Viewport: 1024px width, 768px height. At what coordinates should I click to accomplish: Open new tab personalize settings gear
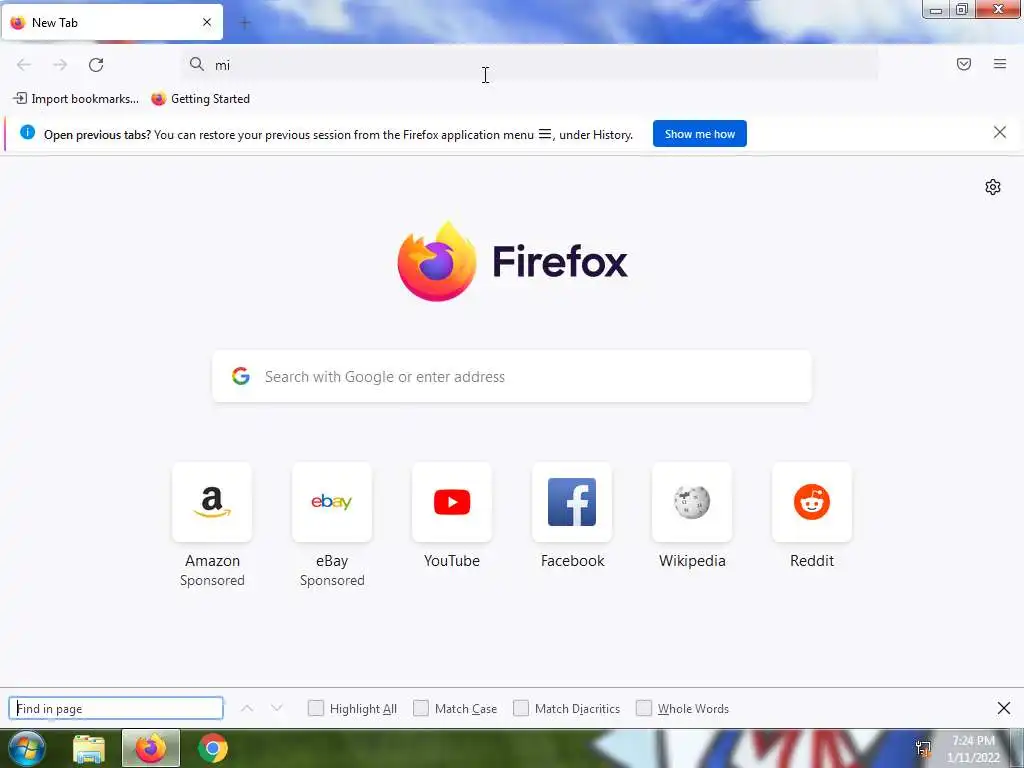pos(993,187)
